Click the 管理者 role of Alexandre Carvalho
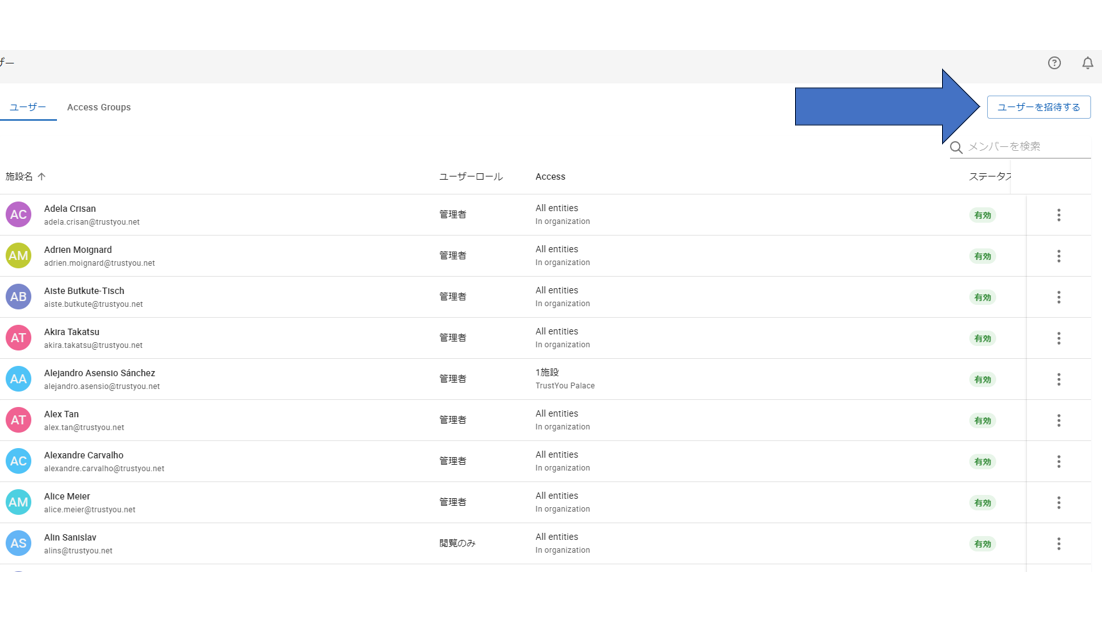 pyautogui.click(x=453, y=461)
